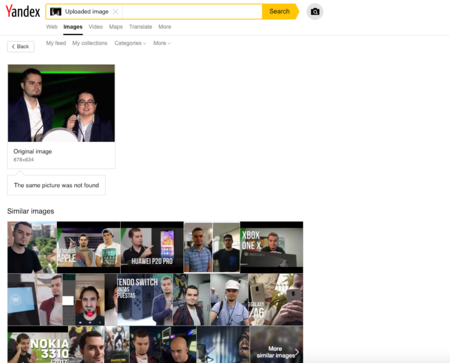450x363 pixels.
Task: Open the original uploaded image preview
Action: [61, 103]
